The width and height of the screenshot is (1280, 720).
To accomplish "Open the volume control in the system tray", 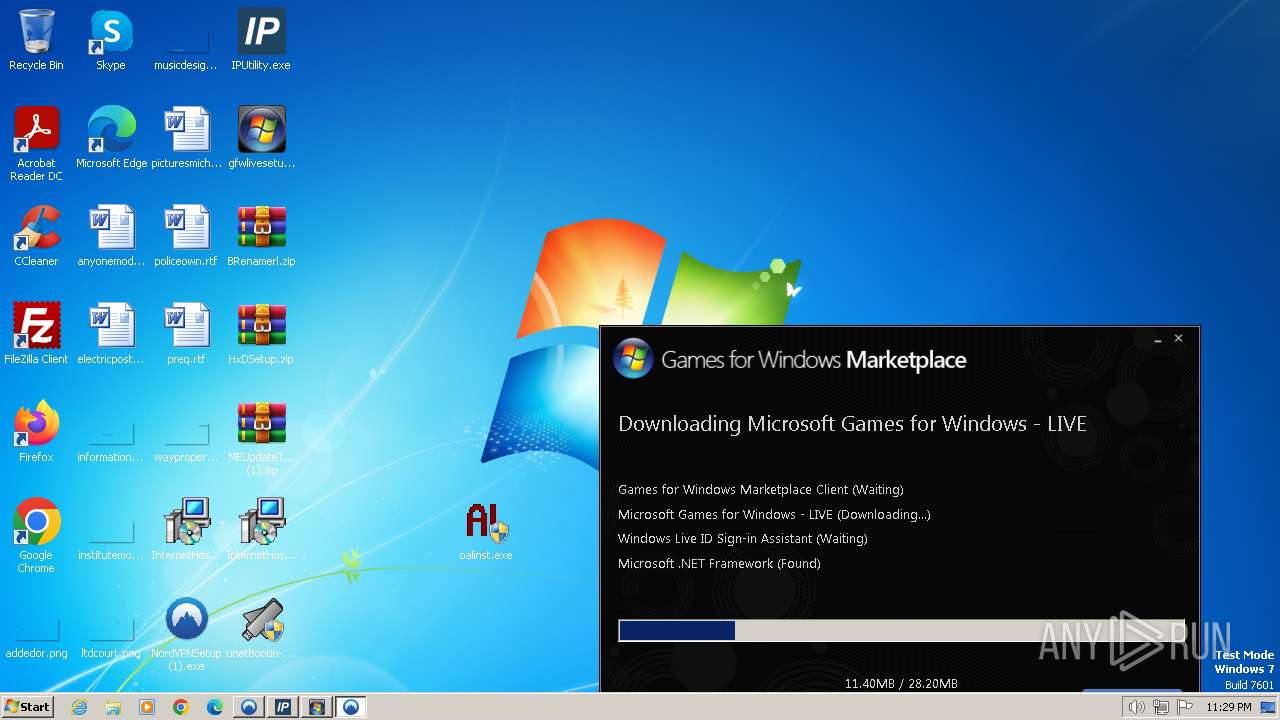I will coord(1137,707).
